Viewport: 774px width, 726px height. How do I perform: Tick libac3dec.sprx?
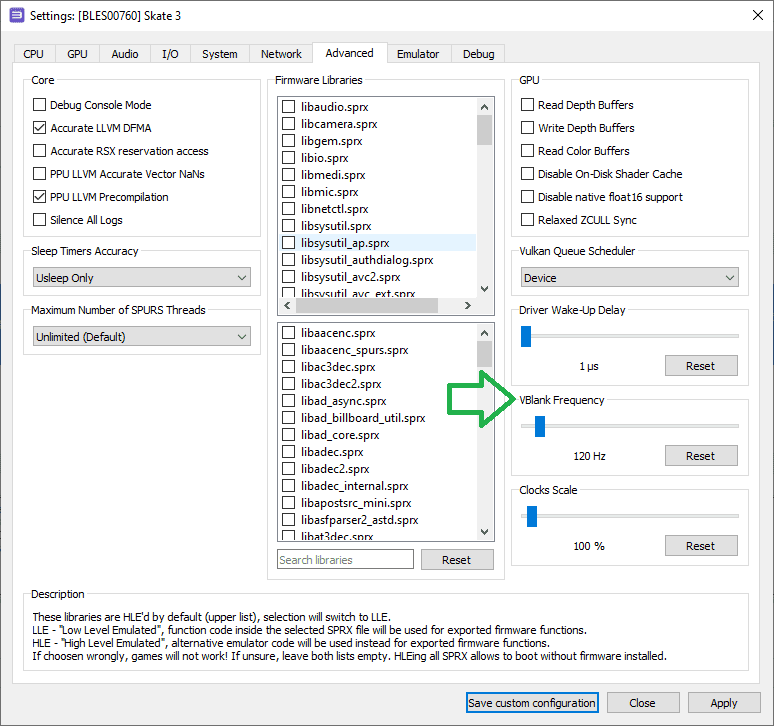[288, 367]
